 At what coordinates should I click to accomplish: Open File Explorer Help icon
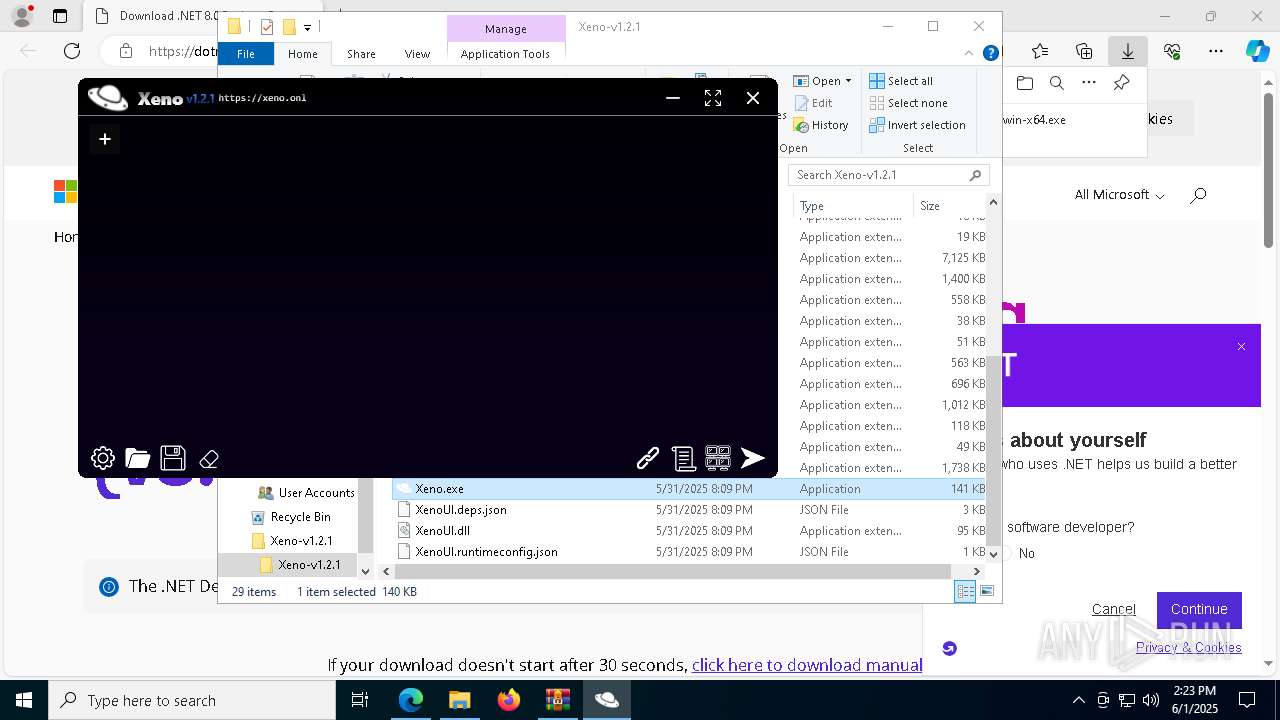[990, 53]
